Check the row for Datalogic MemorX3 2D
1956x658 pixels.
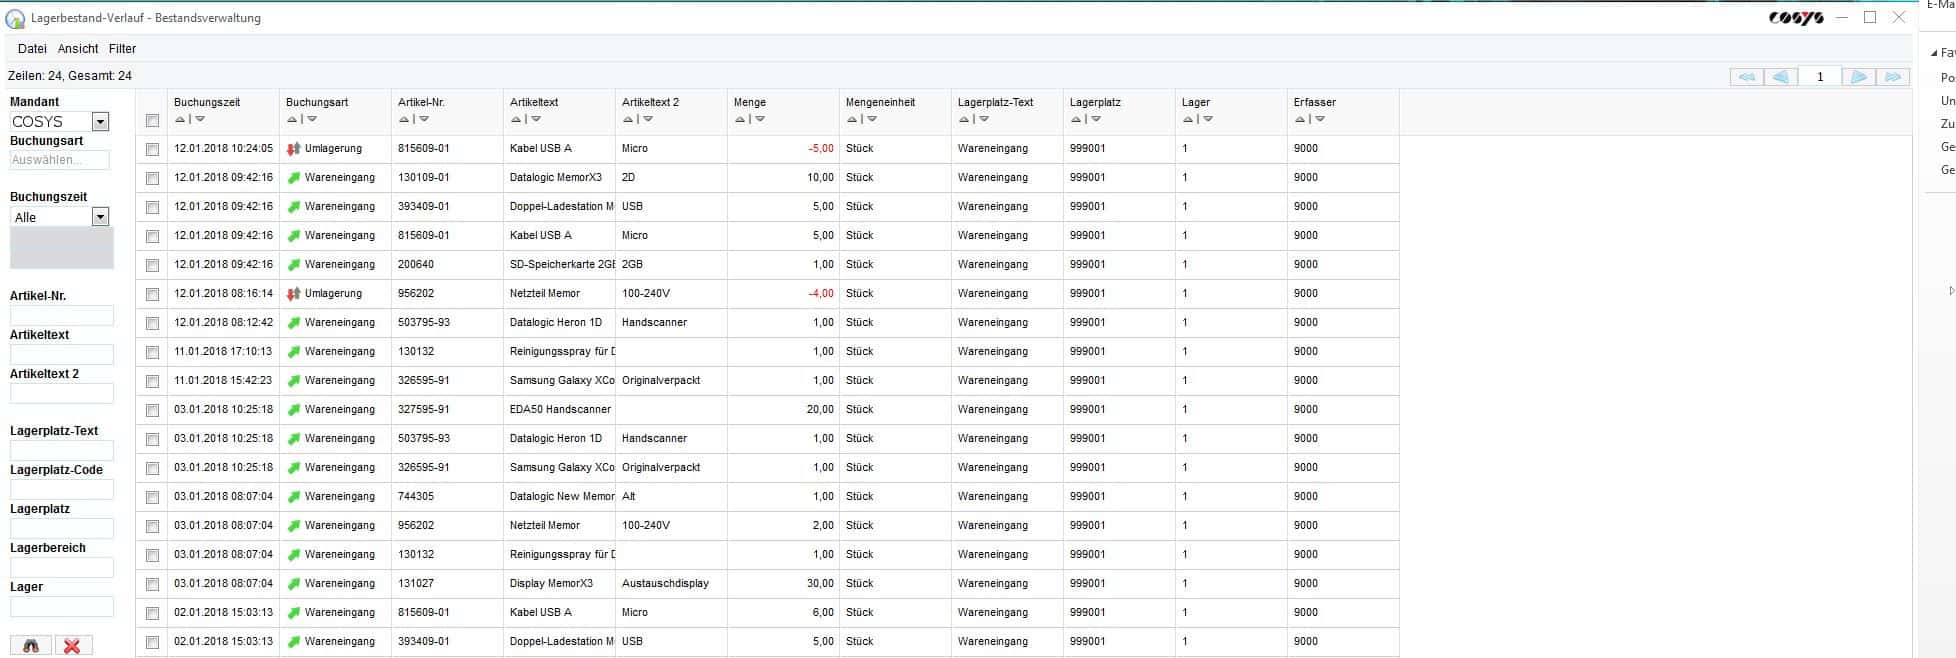point(152,178)
